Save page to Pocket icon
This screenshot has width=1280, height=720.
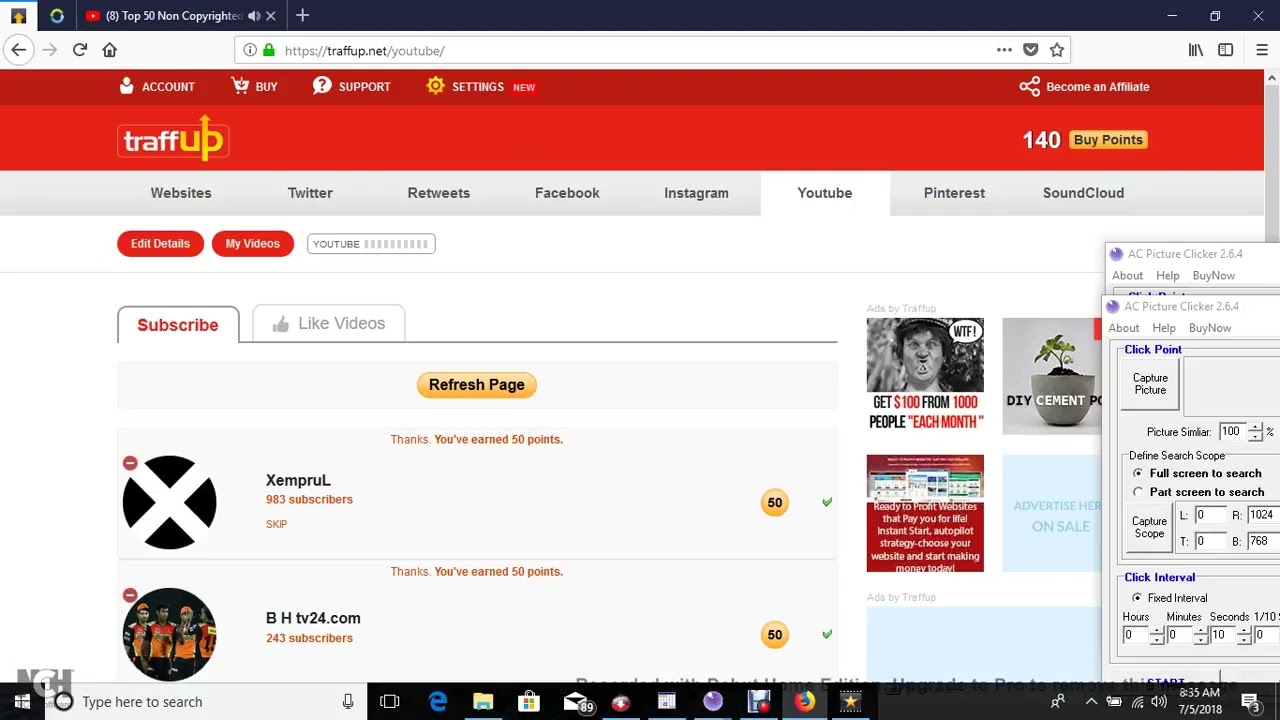[1031, 50]
